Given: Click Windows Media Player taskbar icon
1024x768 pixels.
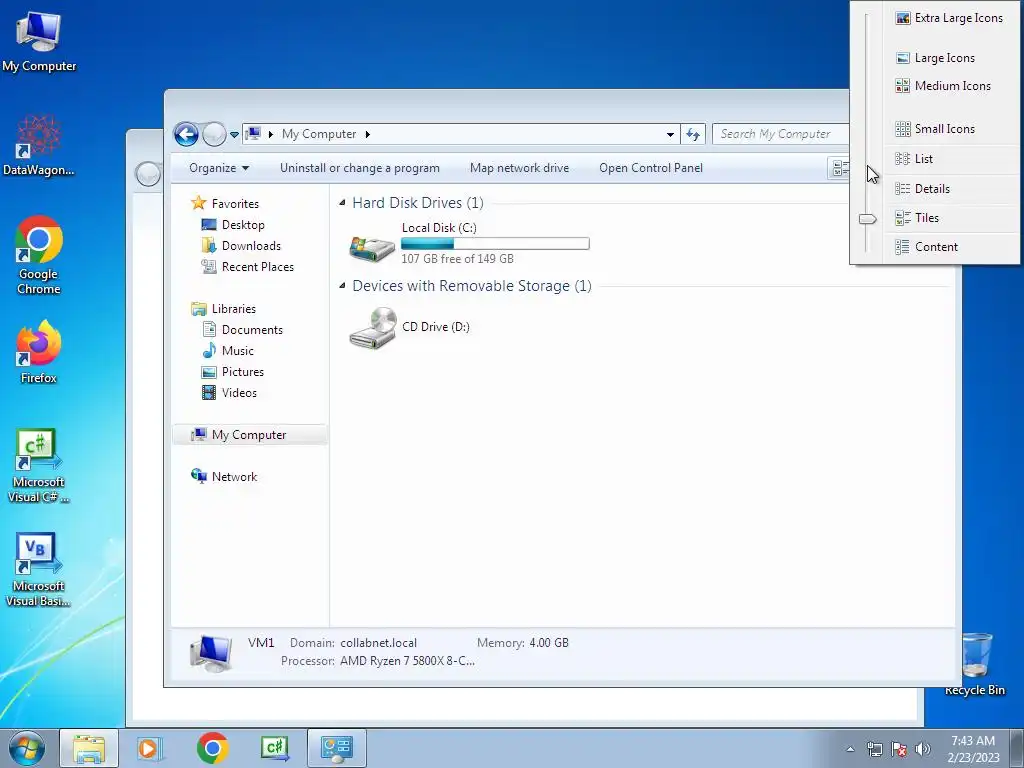Looking at the screenshot, I should click(150, 748).
